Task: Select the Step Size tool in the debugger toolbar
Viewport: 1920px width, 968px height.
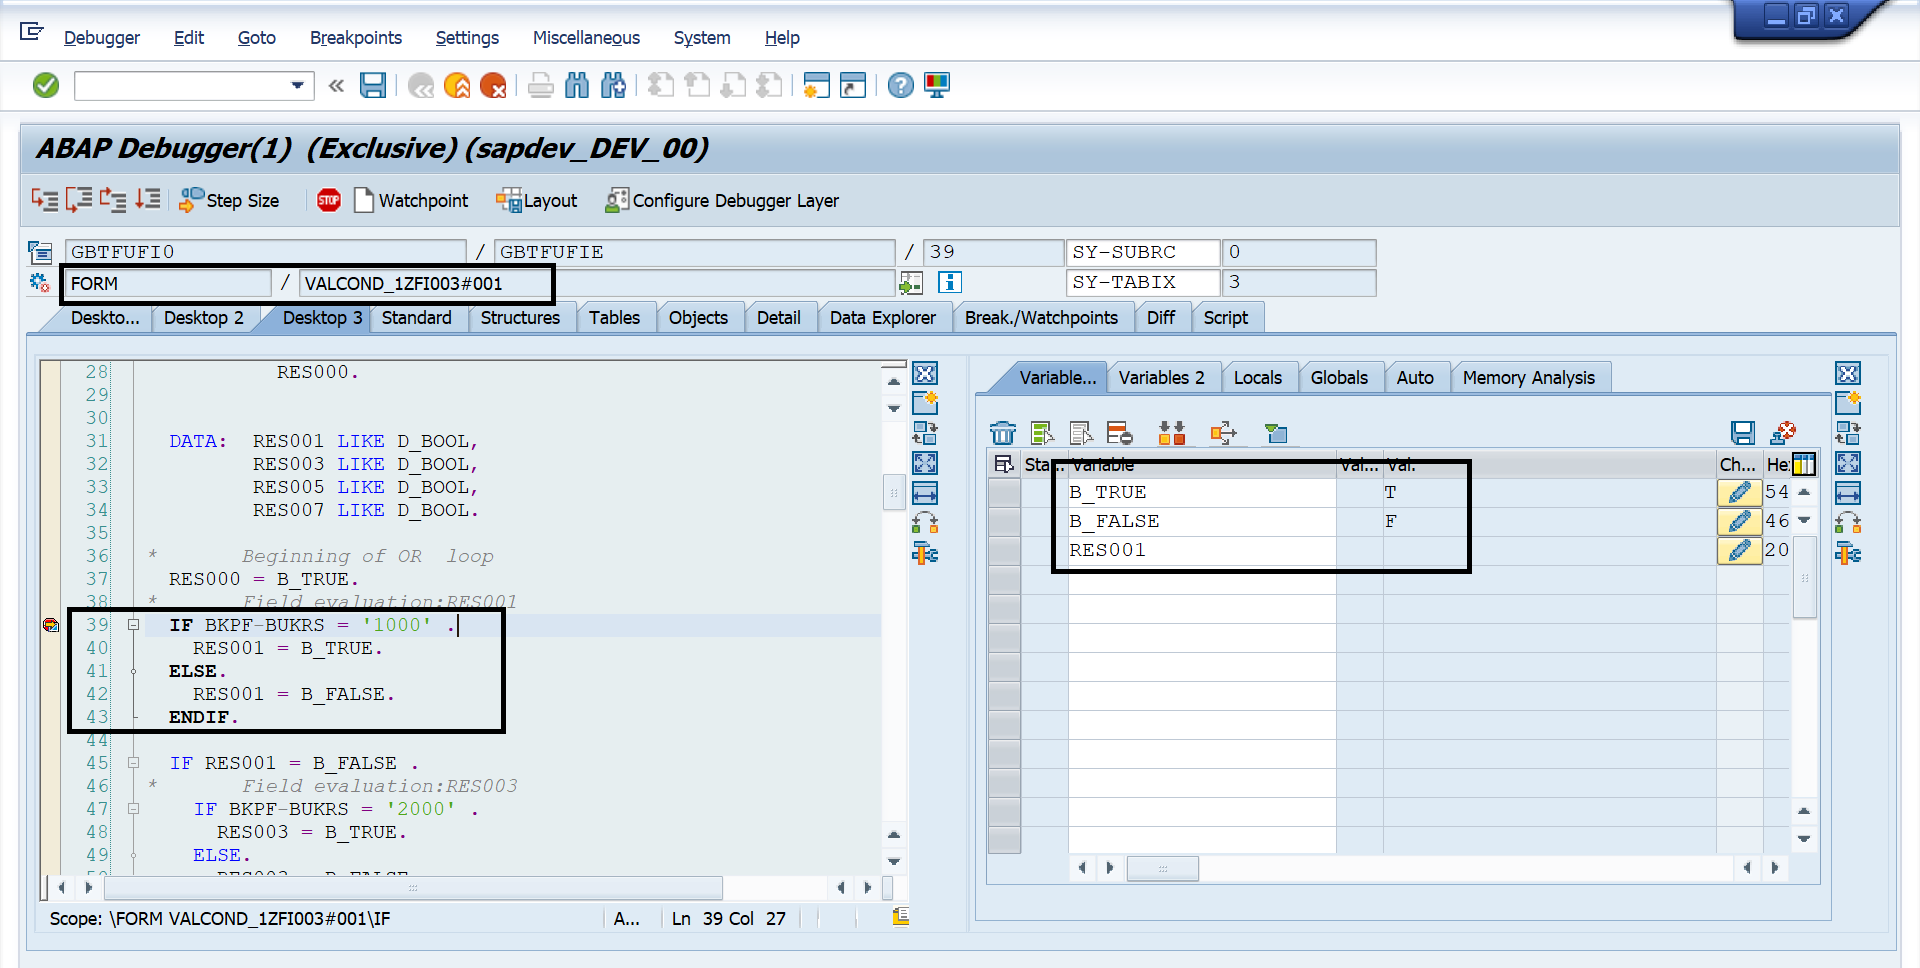Action: coord(228,200)
